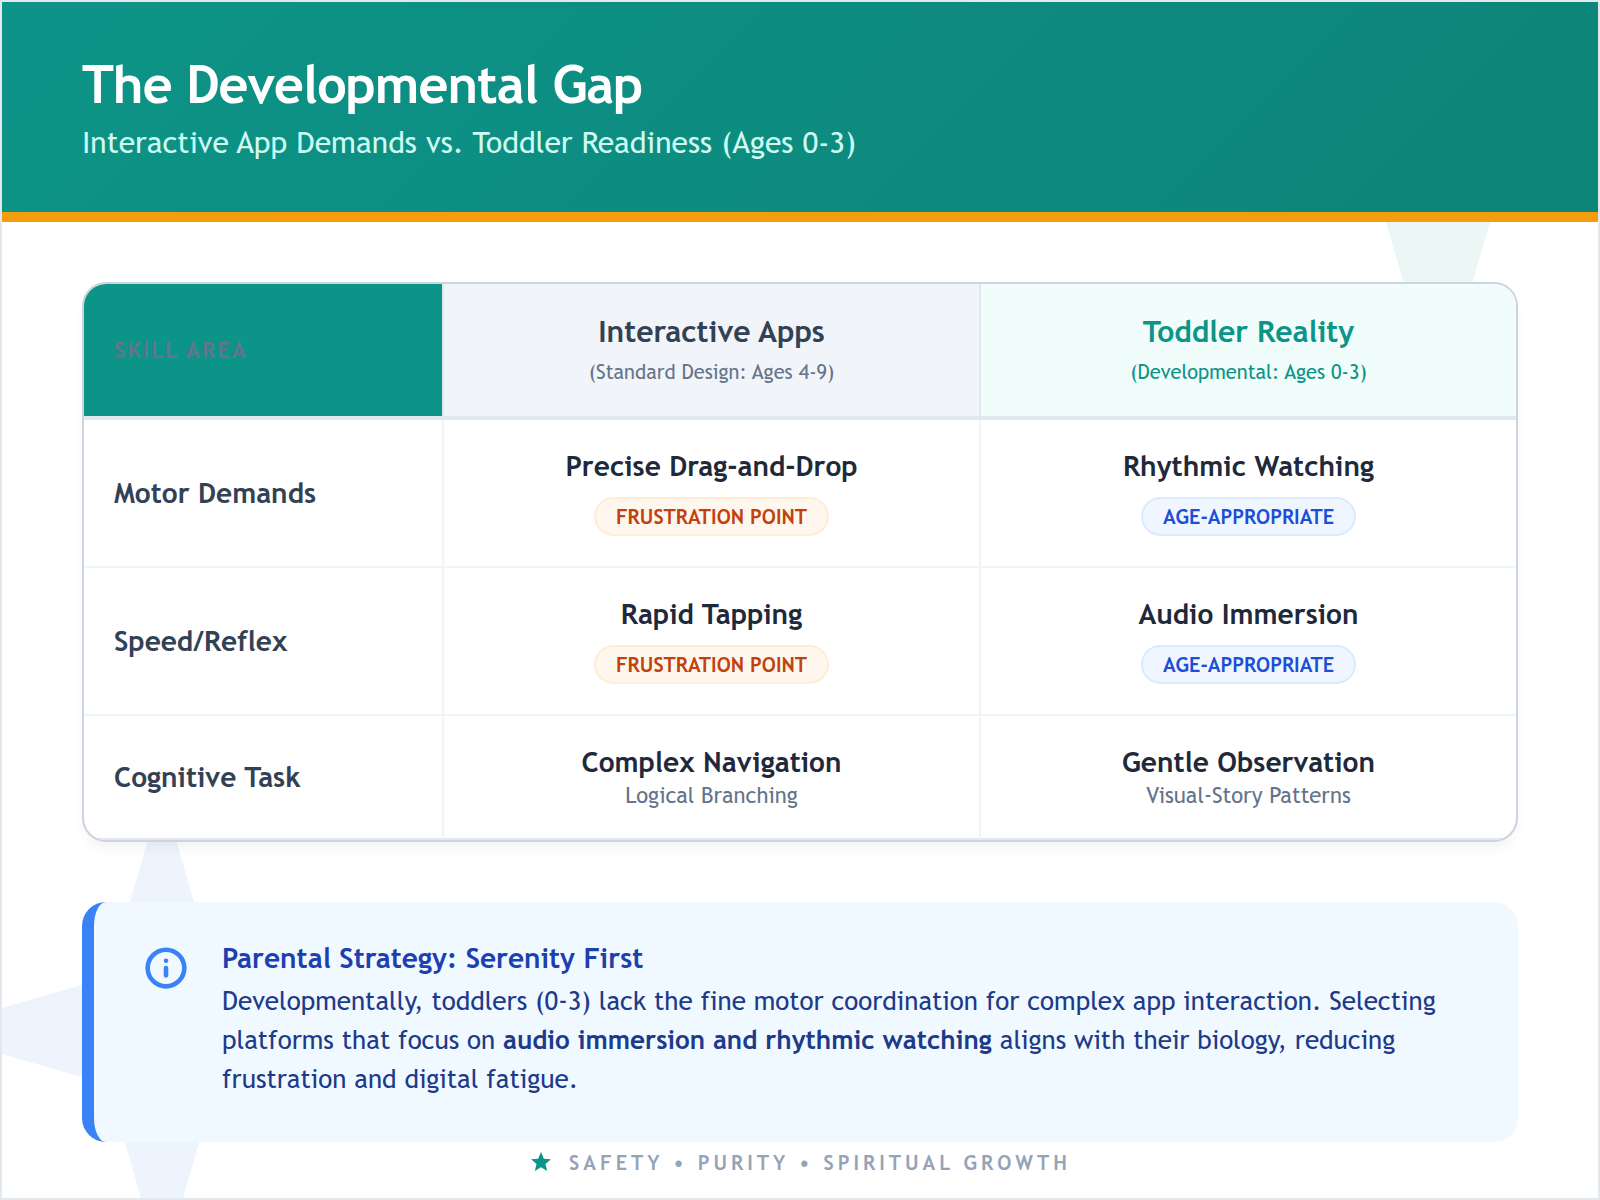This screenshot has height=1200, width=1600.
Task: Click the FRUSTRATION POINT badge under Rapid Tapping
Action: click(711, 664)
